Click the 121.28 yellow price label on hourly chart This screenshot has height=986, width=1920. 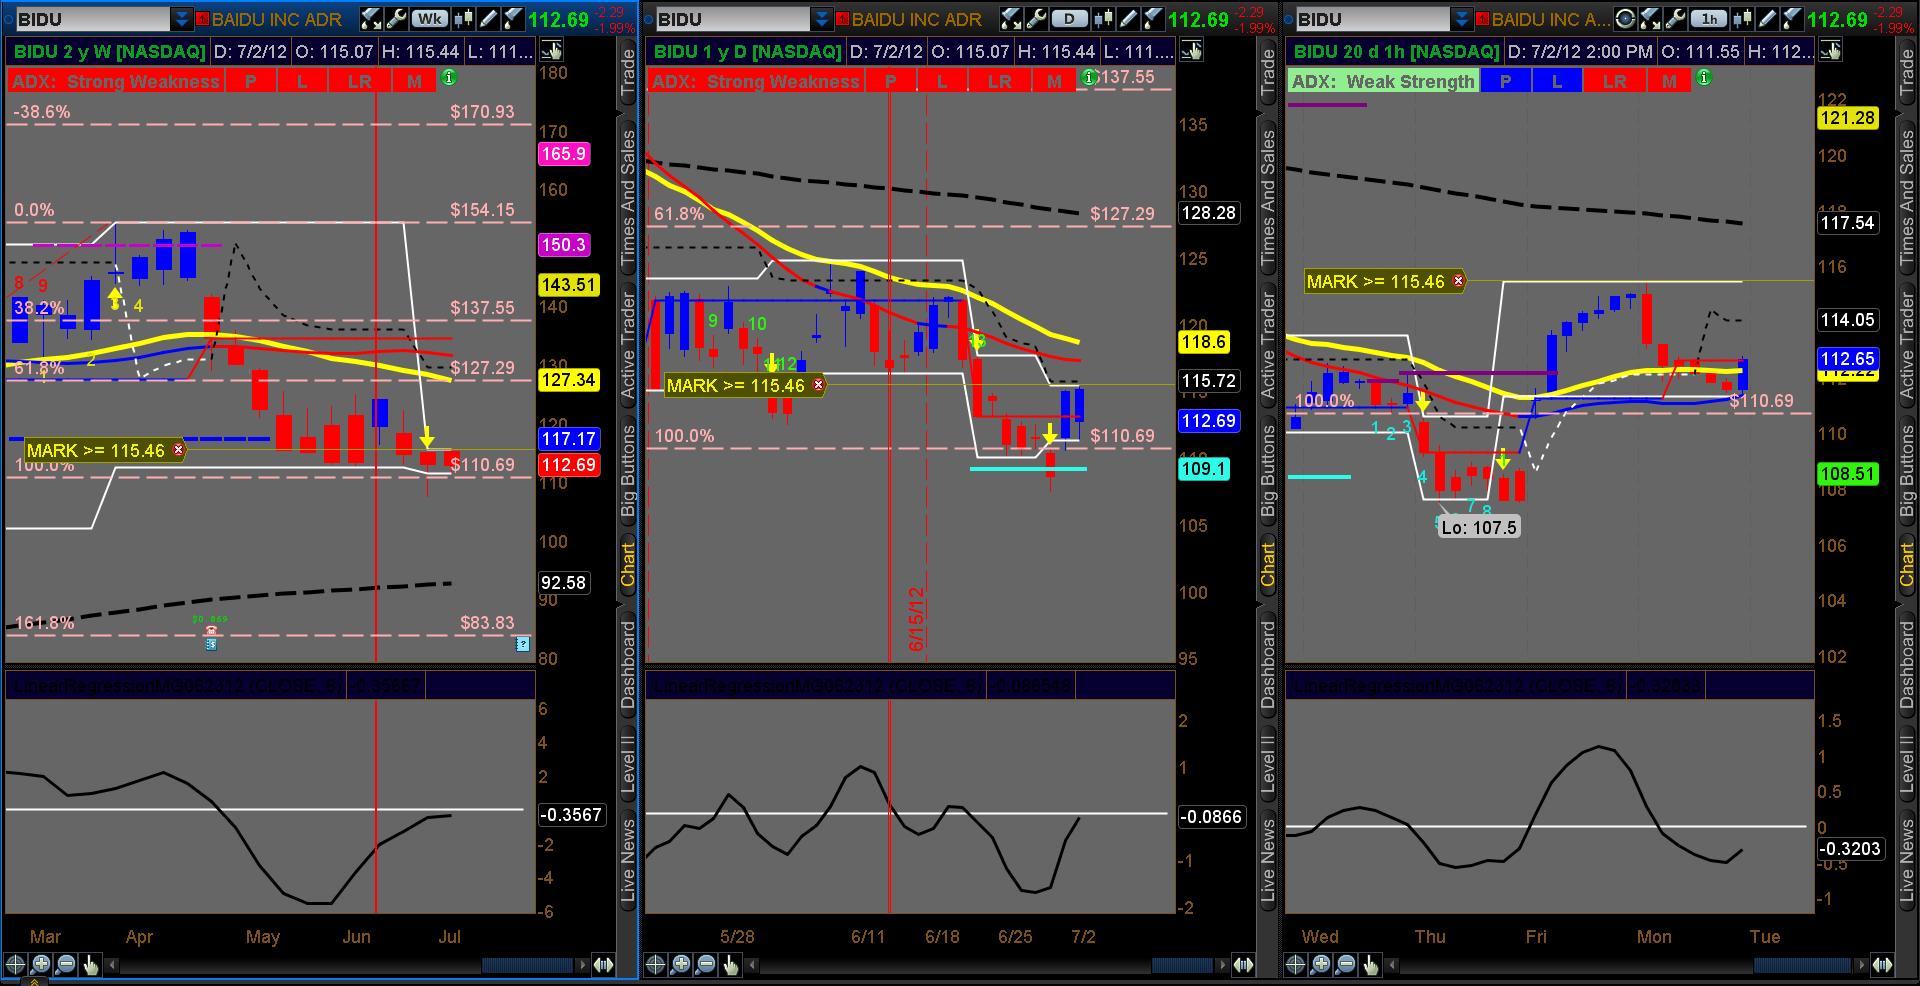[x=1848, y=117]
